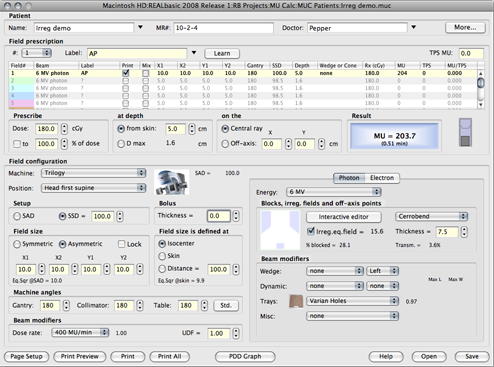Click the Print button

pyautogui.click(x=128, y=357)
